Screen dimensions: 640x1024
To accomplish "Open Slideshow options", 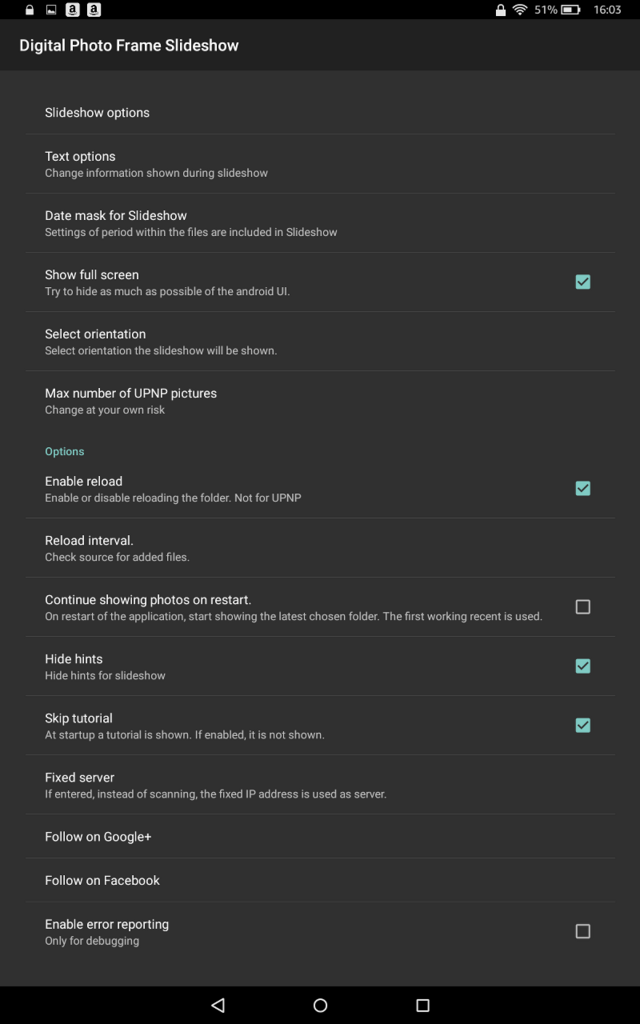I will [320, 112].
